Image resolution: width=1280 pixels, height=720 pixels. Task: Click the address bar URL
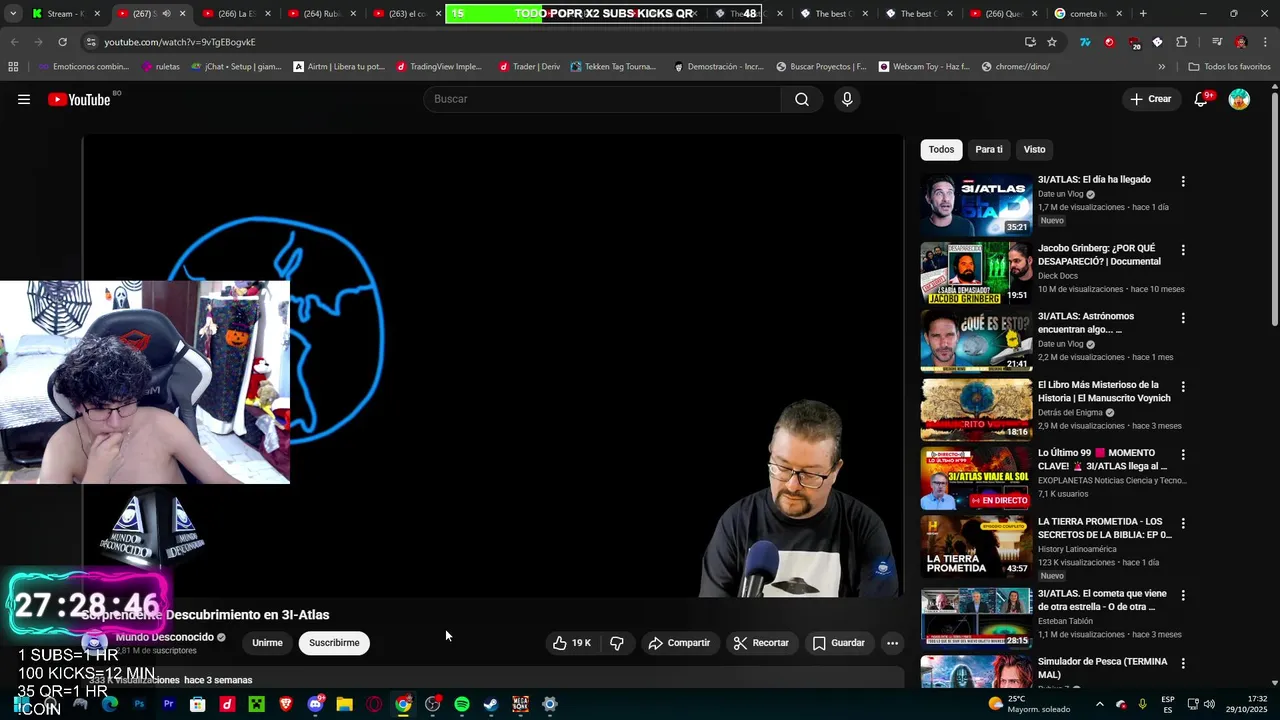point(180,42)
